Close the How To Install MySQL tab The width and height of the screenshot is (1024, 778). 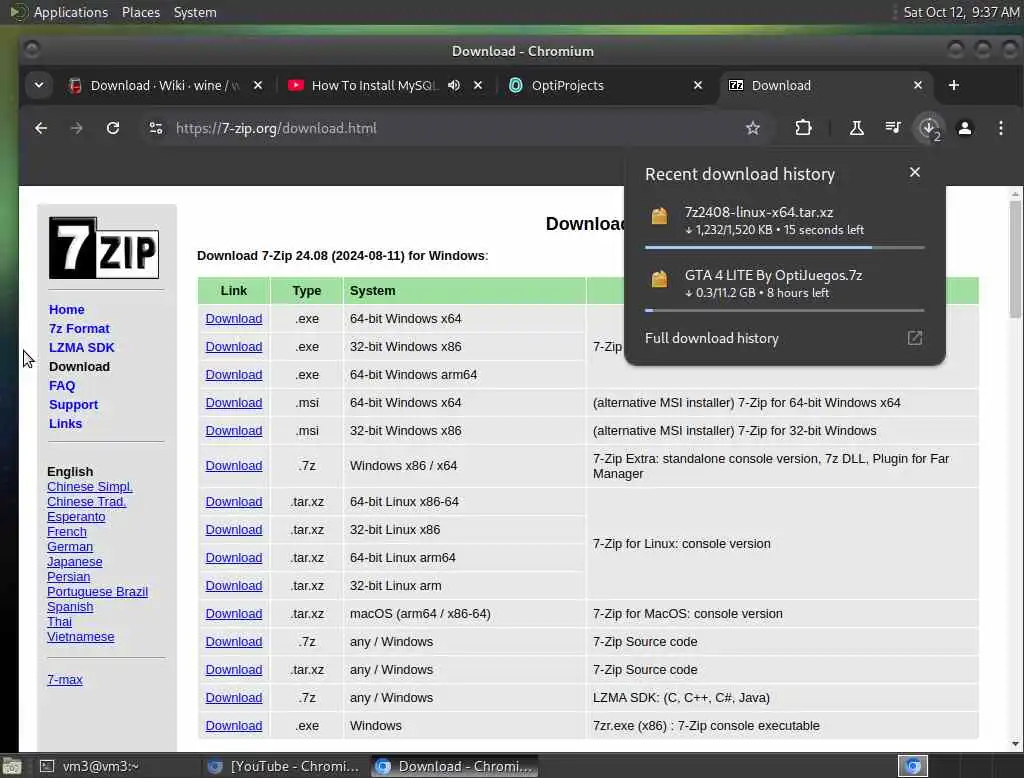click(x=477, y=86)
